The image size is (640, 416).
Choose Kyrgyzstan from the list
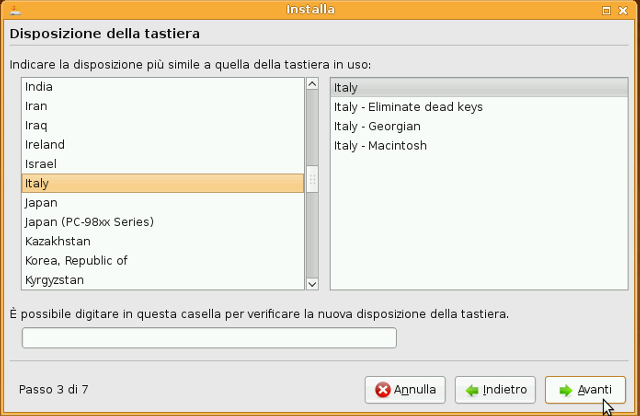[x=162, y=280]
